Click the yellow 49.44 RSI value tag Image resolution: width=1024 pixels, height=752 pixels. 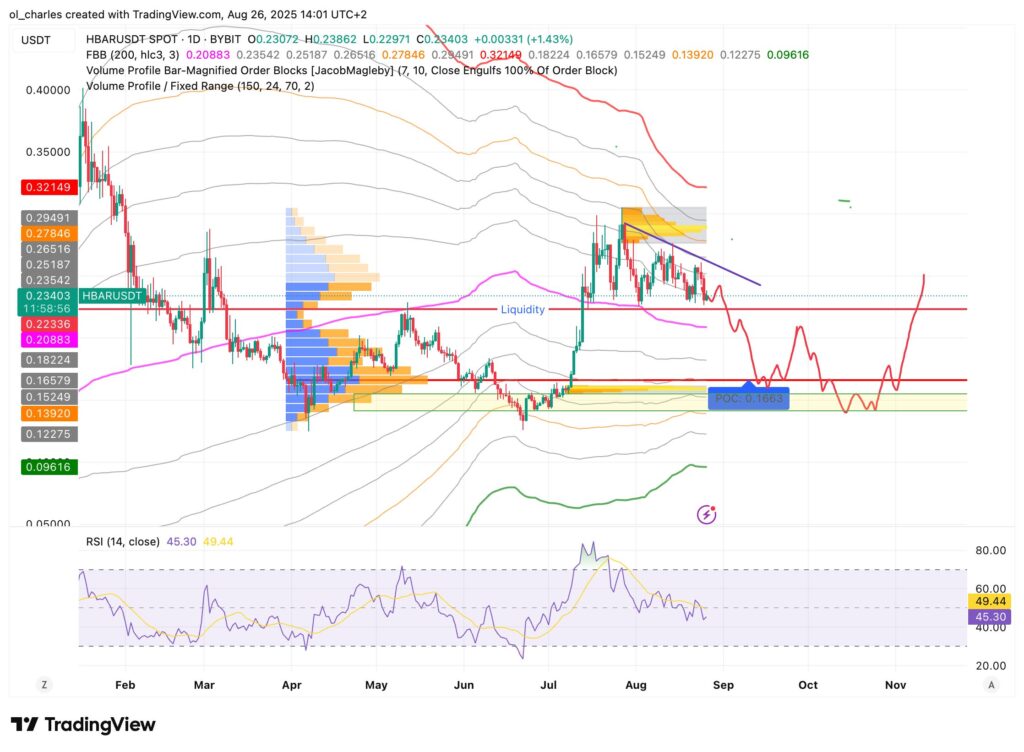(x=989, y=601)
